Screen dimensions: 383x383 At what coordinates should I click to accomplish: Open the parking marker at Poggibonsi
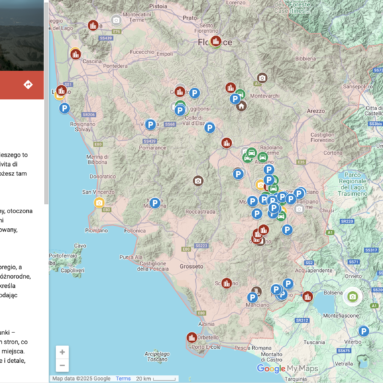click(180, 110)
